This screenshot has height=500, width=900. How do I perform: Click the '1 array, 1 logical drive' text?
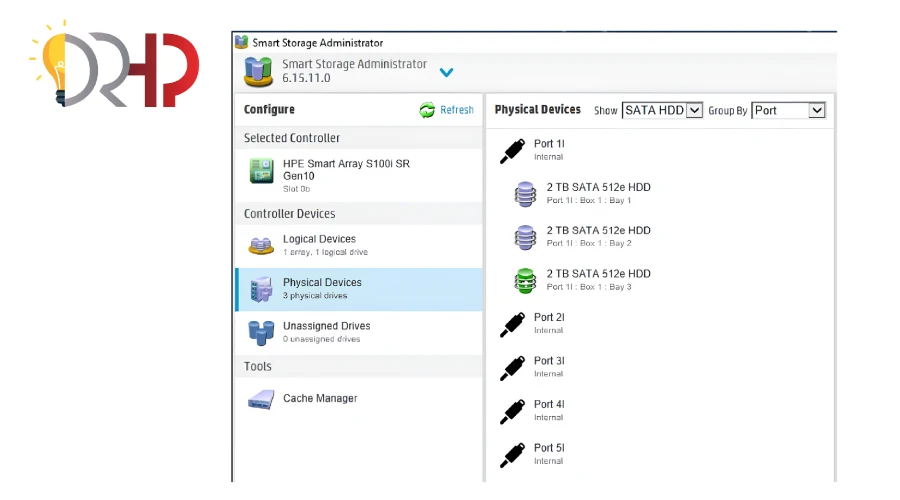(325, 252)
